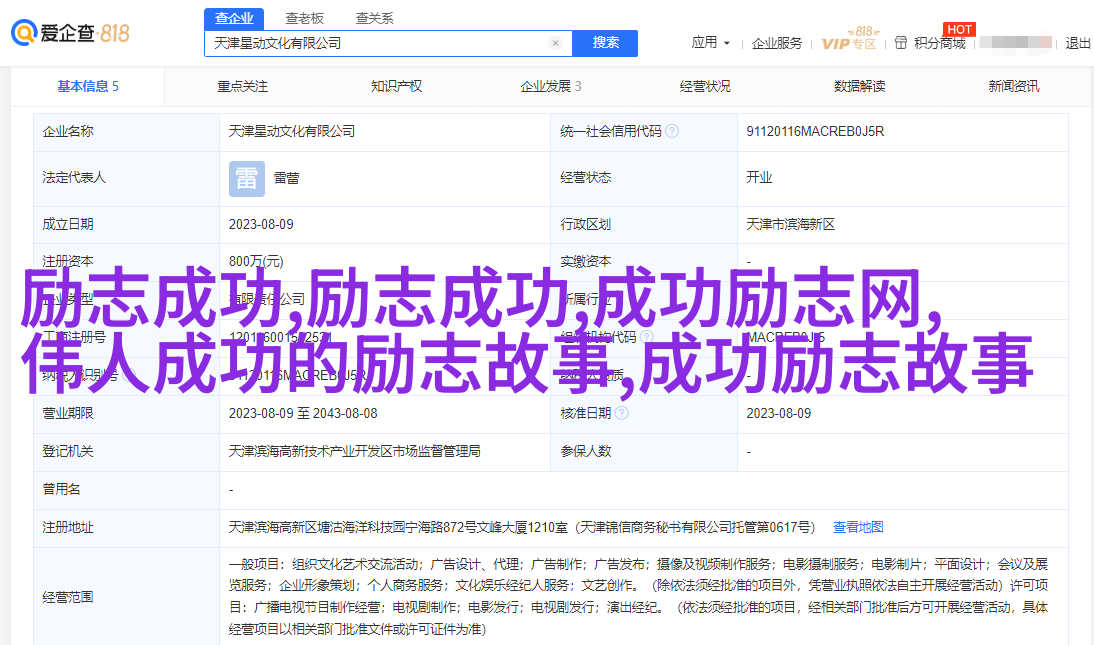The height and width of the screenshot is (645, 1094).
Task: Click credit code 91120116MACREB0J5R
Action: pos(815,131)
